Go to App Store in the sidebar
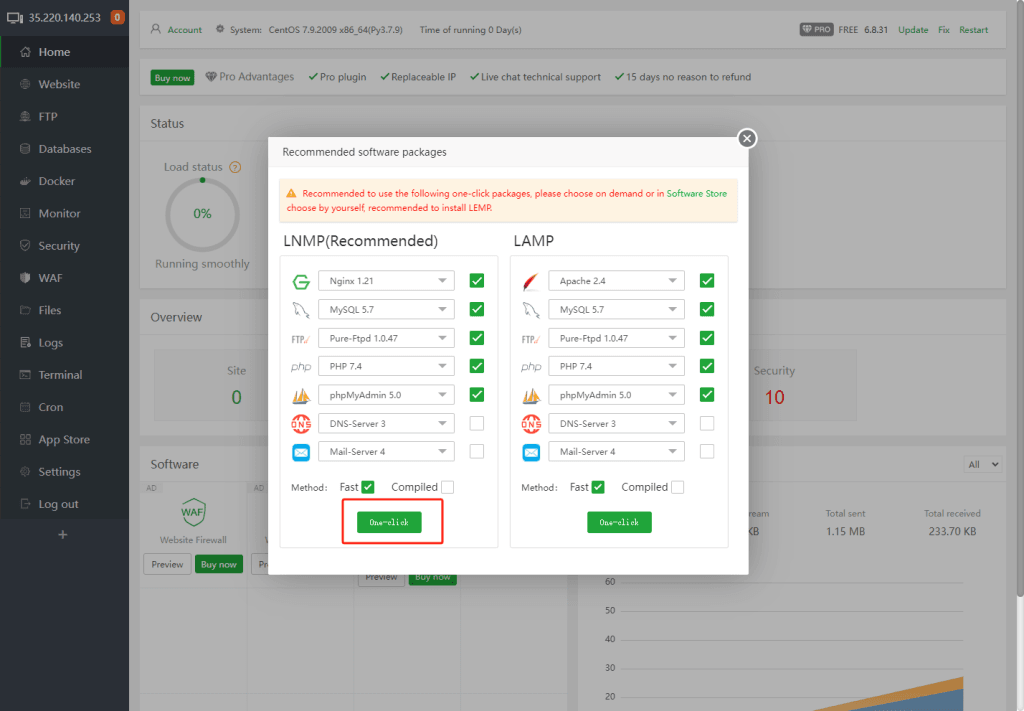1024x711 pixels. 64,440
